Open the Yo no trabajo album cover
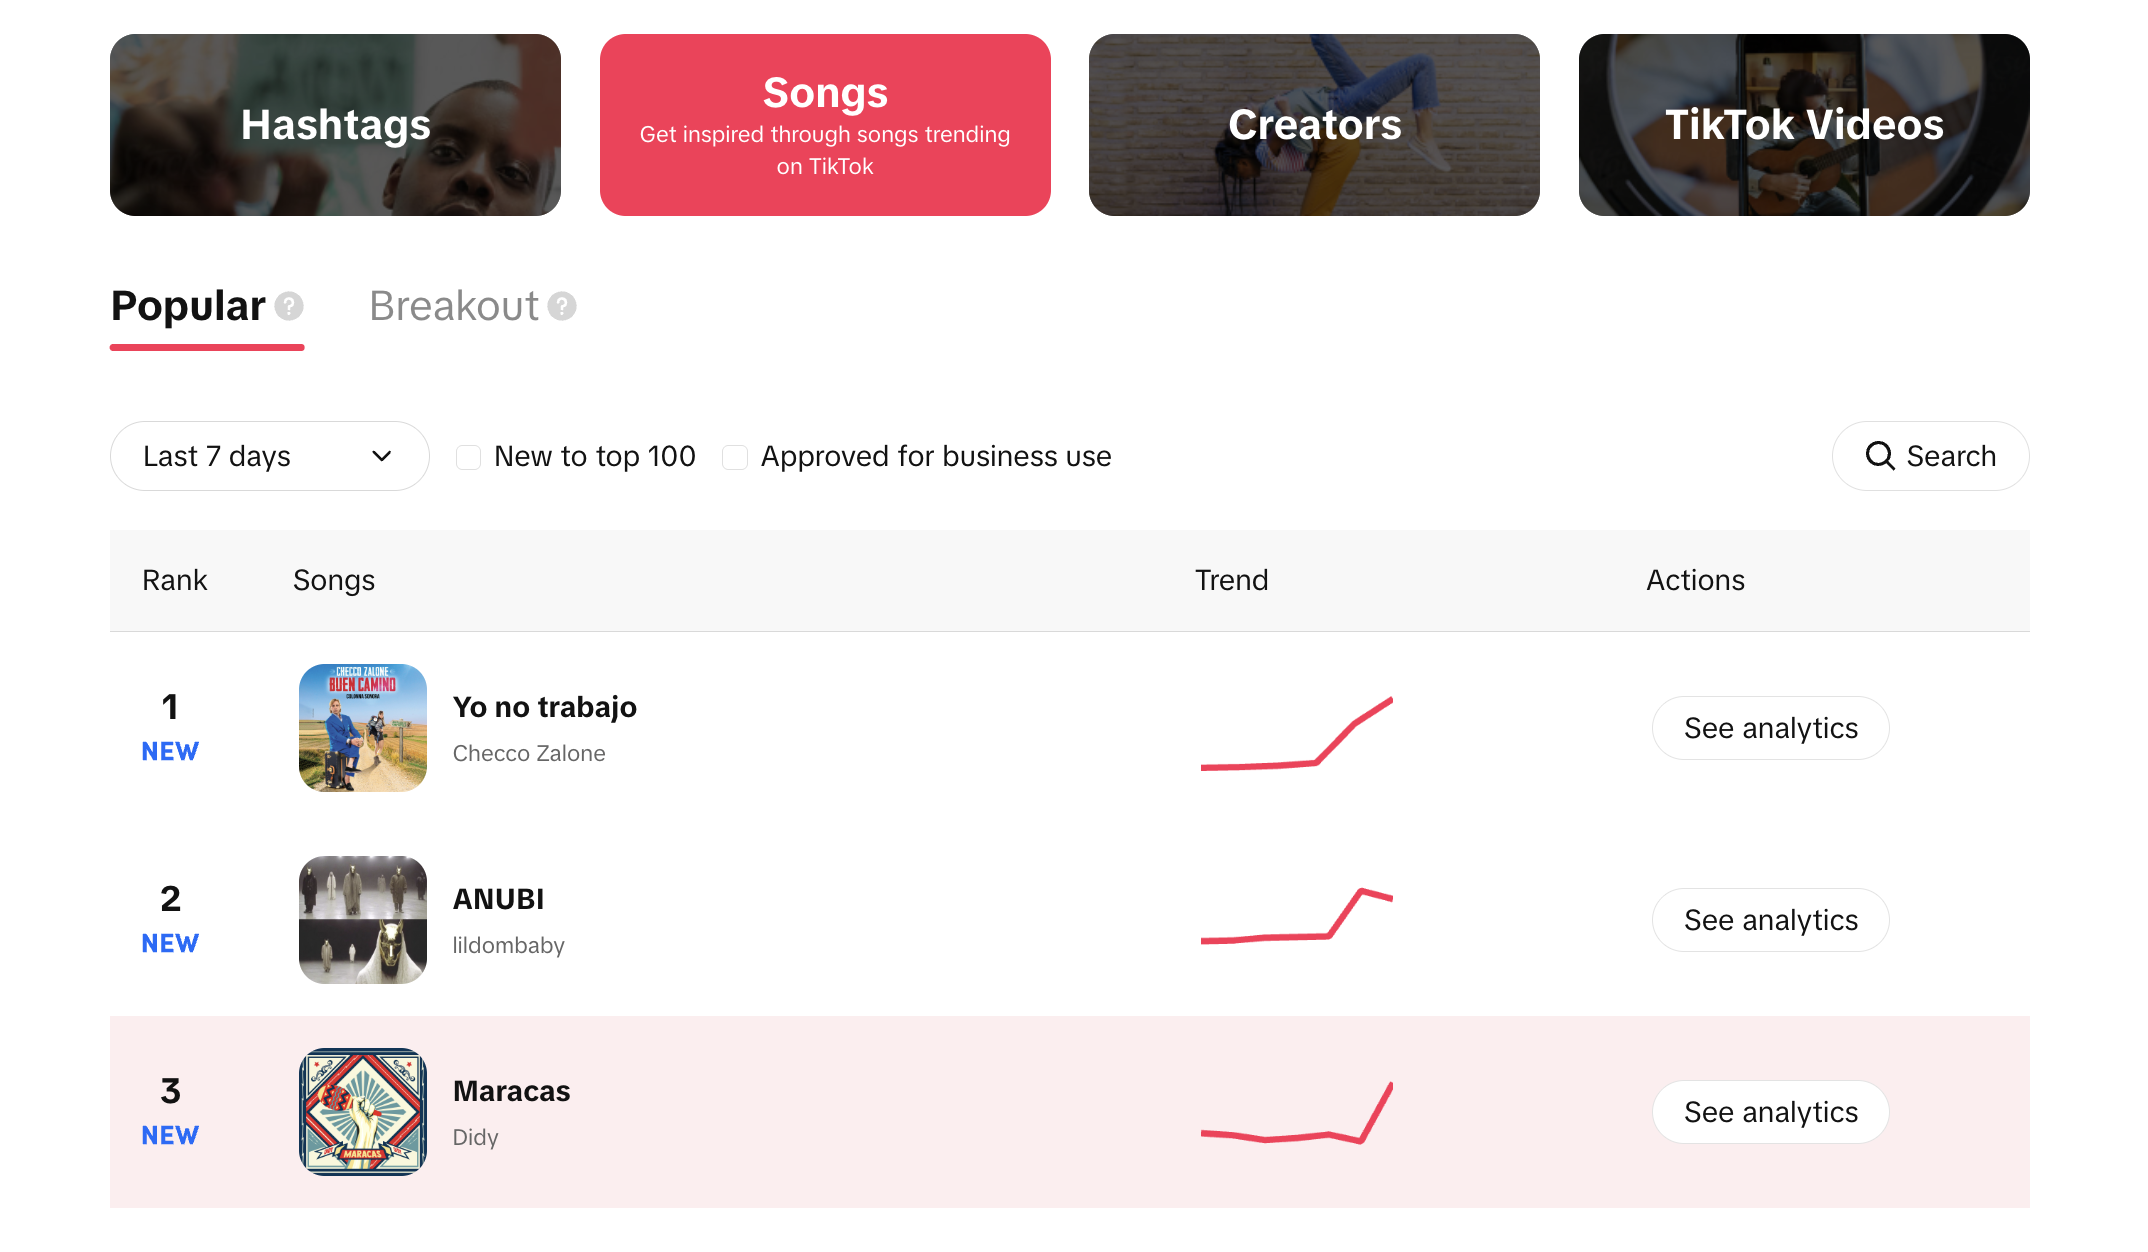Screen dimensions: 2148x1252 pyautogui.click(x=363, y=728)
